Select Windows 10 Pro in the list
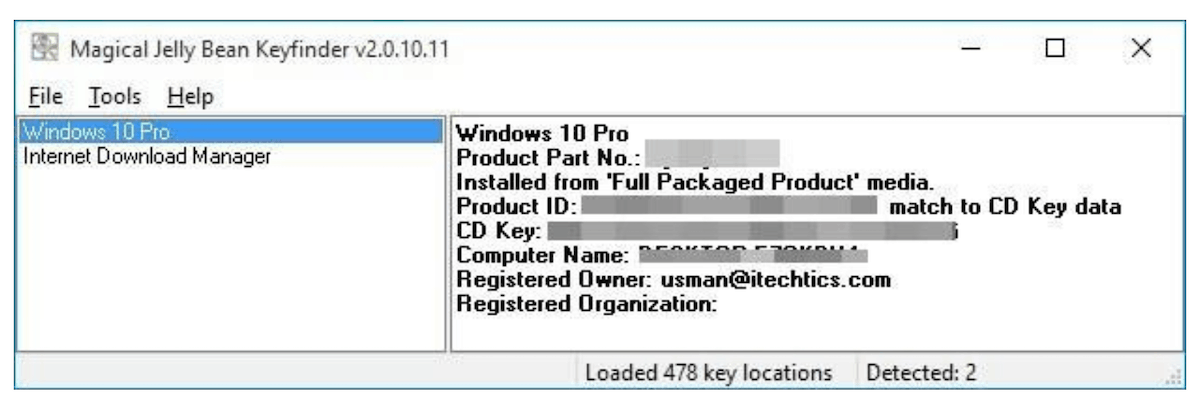Screen dimensions: 1200x408 231,132
